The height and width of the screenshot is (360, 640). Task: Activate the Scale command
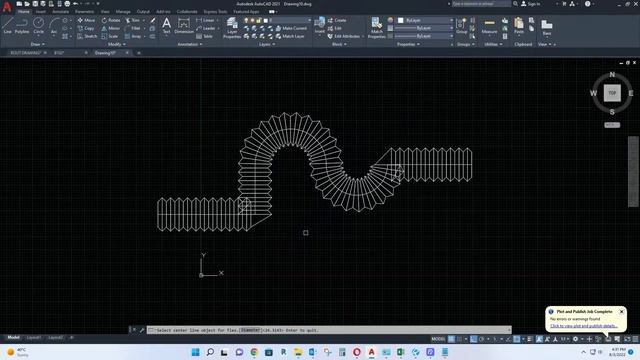pyautogui.click(x=110, y=36)
